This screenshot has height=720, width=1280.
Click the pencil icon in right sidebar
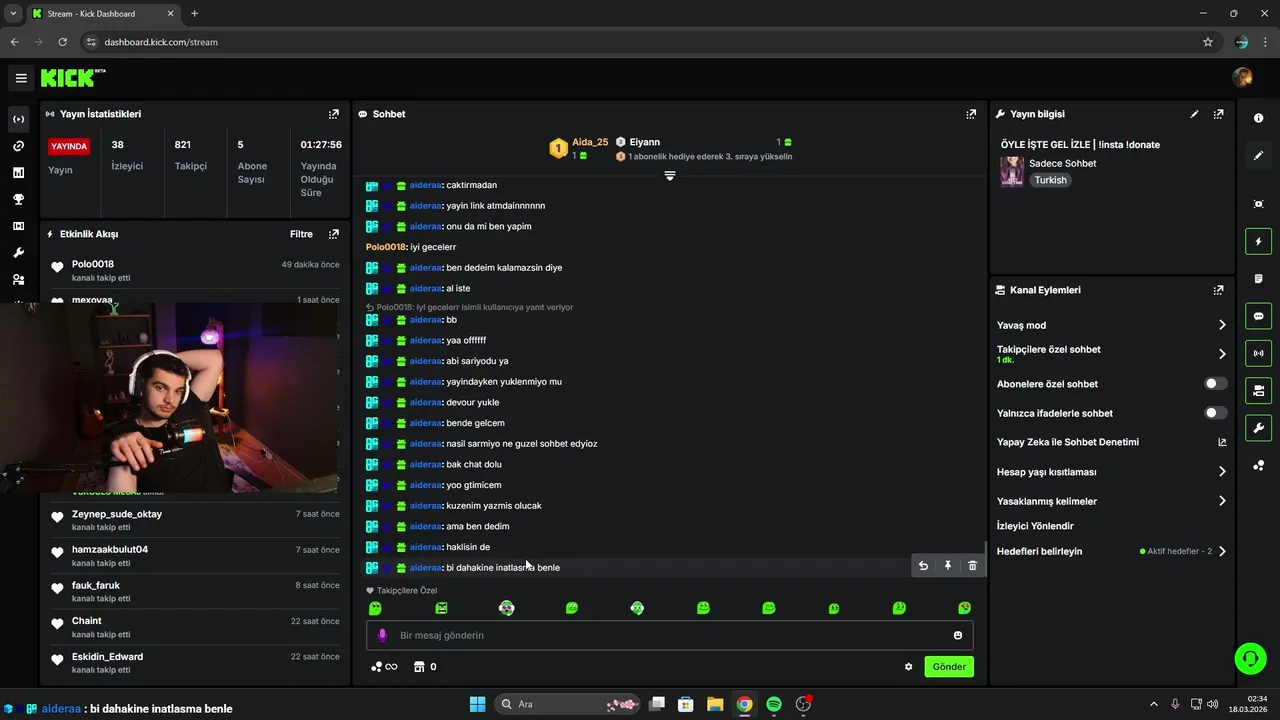1258,155
